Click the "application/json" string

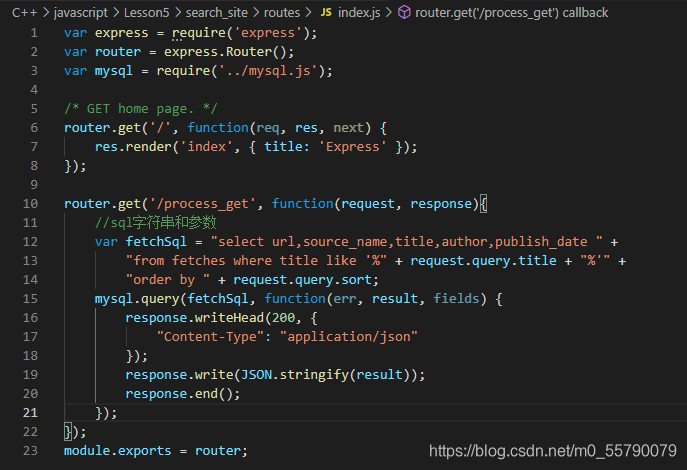(x=348, y=337)
